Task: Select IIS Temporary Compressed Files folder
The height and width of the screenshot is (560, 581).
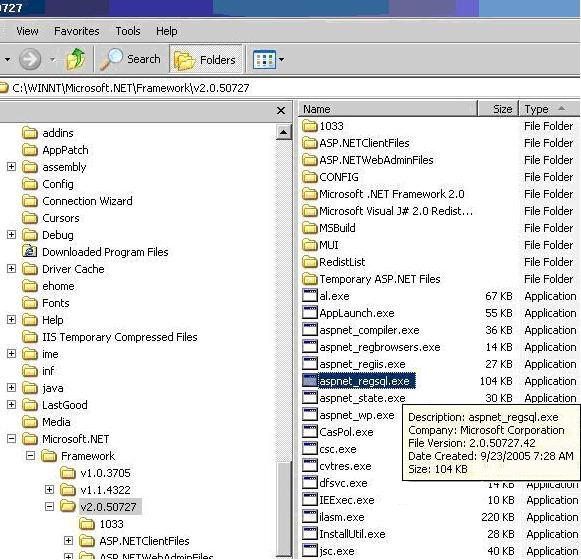Action: click(109, 337)
